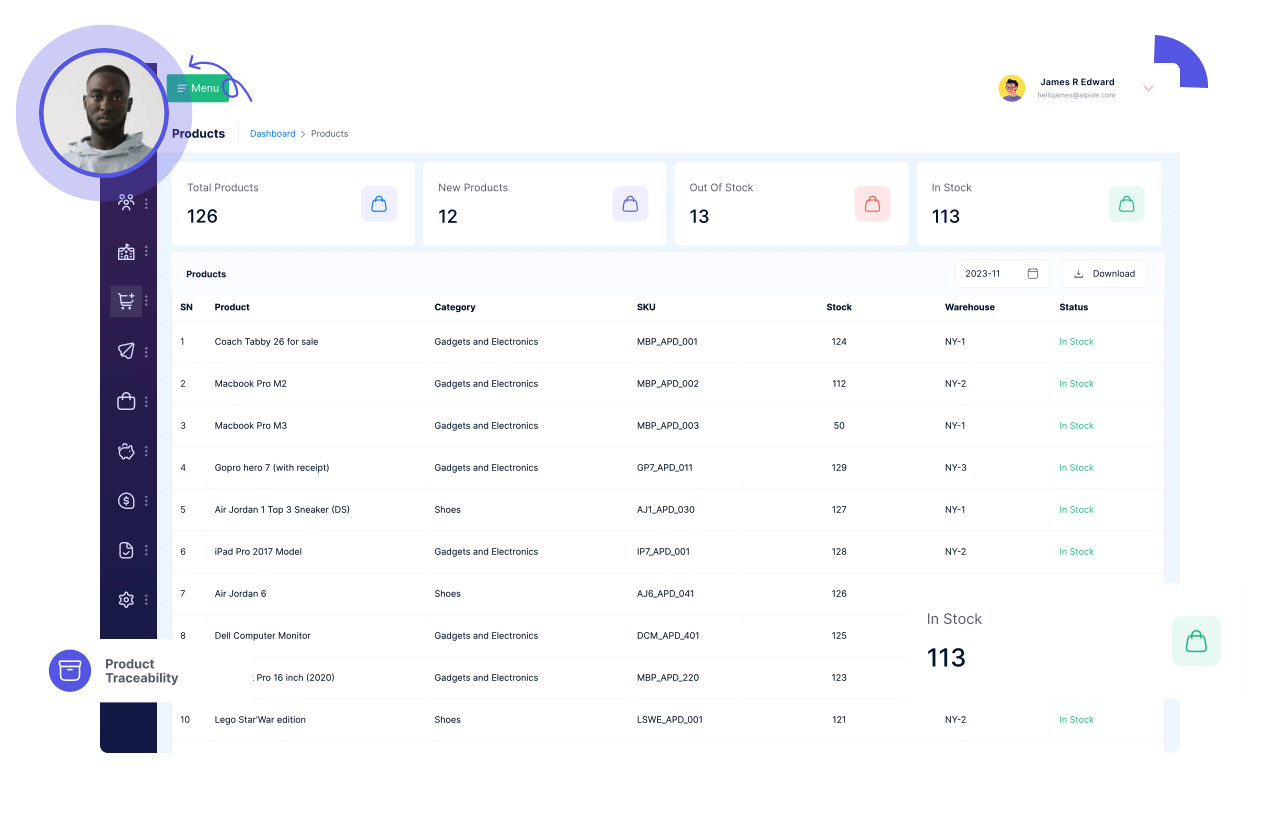Click the calendar icon in date field
The width and height of the screenshot is (1280, 816).
tap(1033, 274)
